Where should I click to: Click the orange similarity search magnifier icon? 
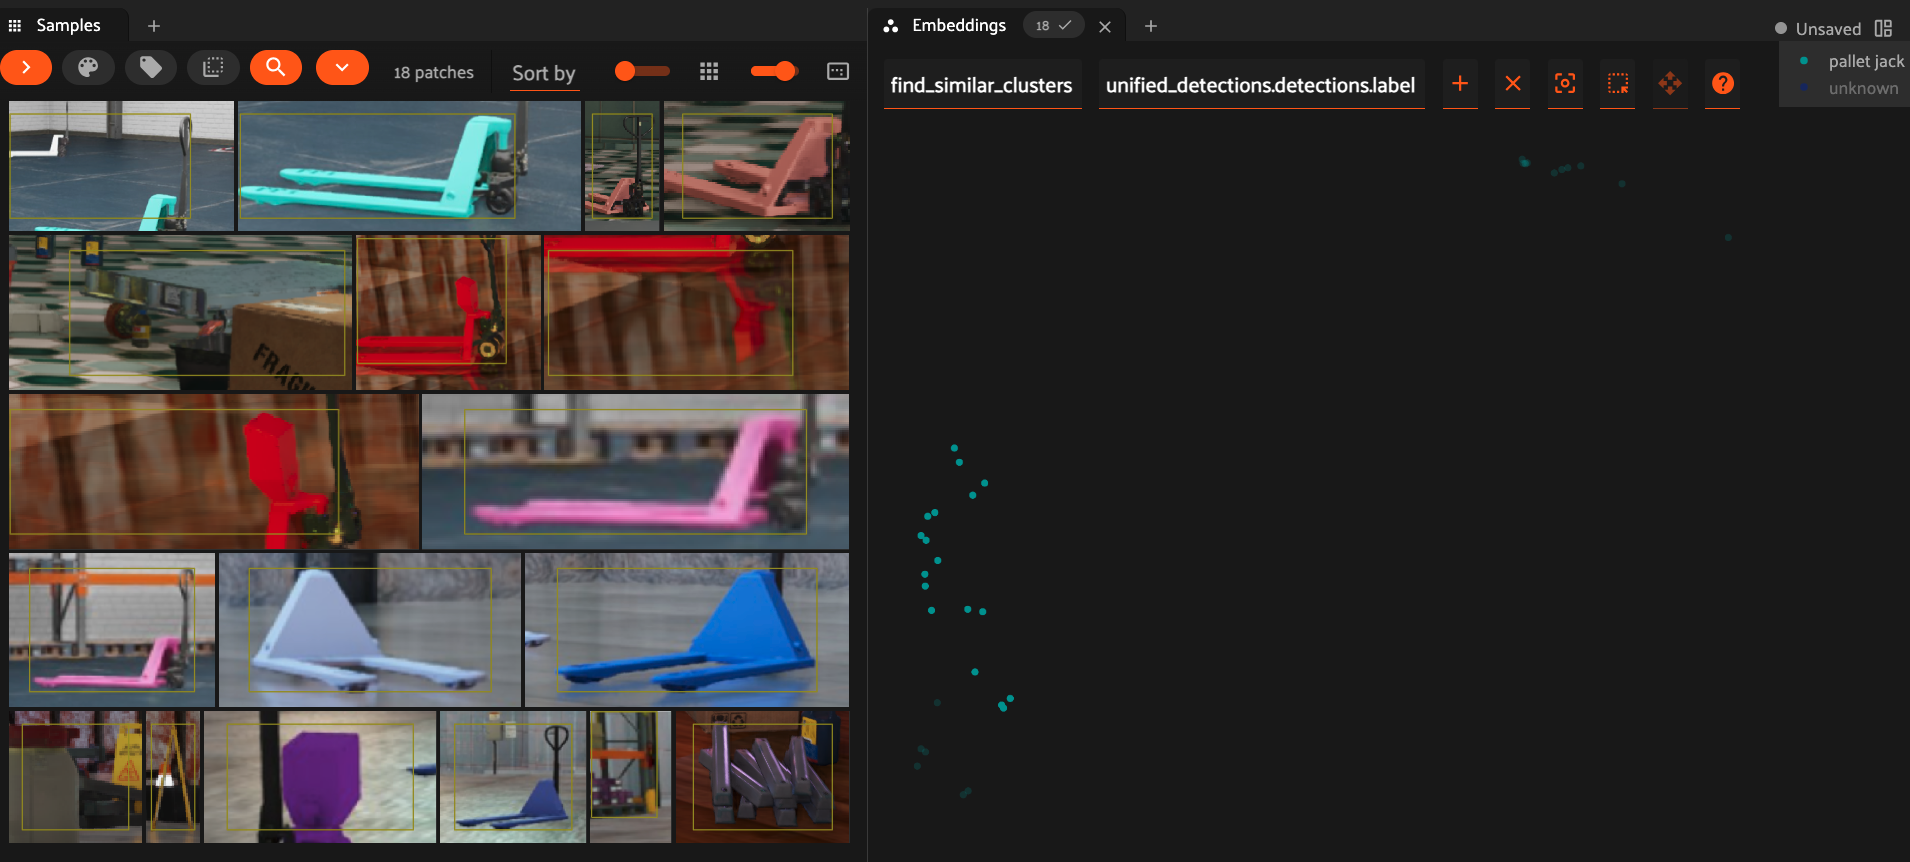tap(276, 68)
